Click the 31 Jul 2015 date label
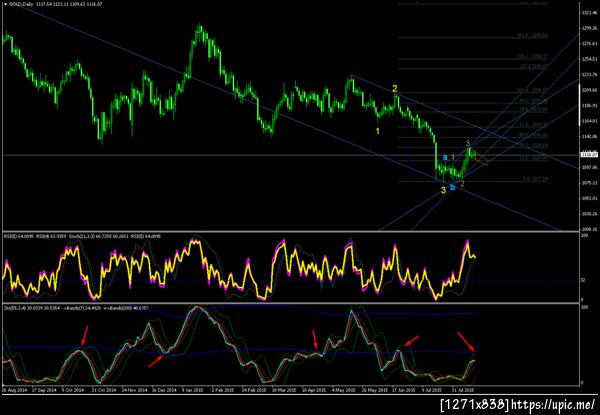The image size is (600, 415). click(465, 390)
